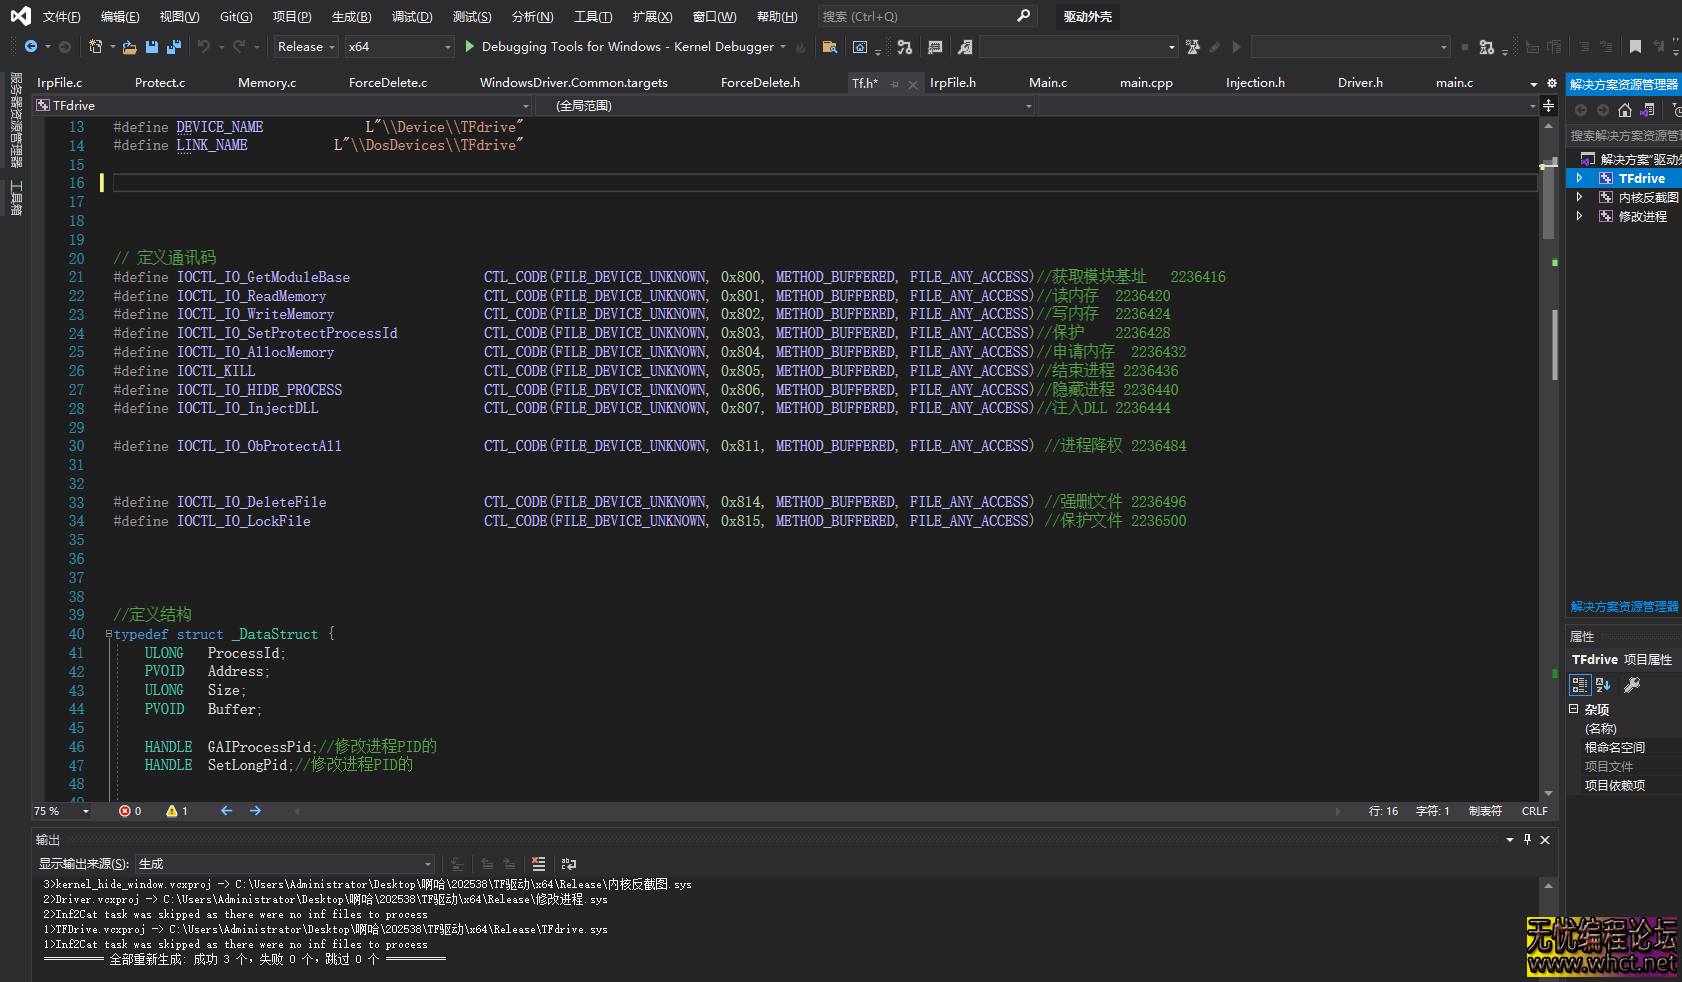Click the Open File folder icon
This screenshot has height=982, width=1682.
129,47
